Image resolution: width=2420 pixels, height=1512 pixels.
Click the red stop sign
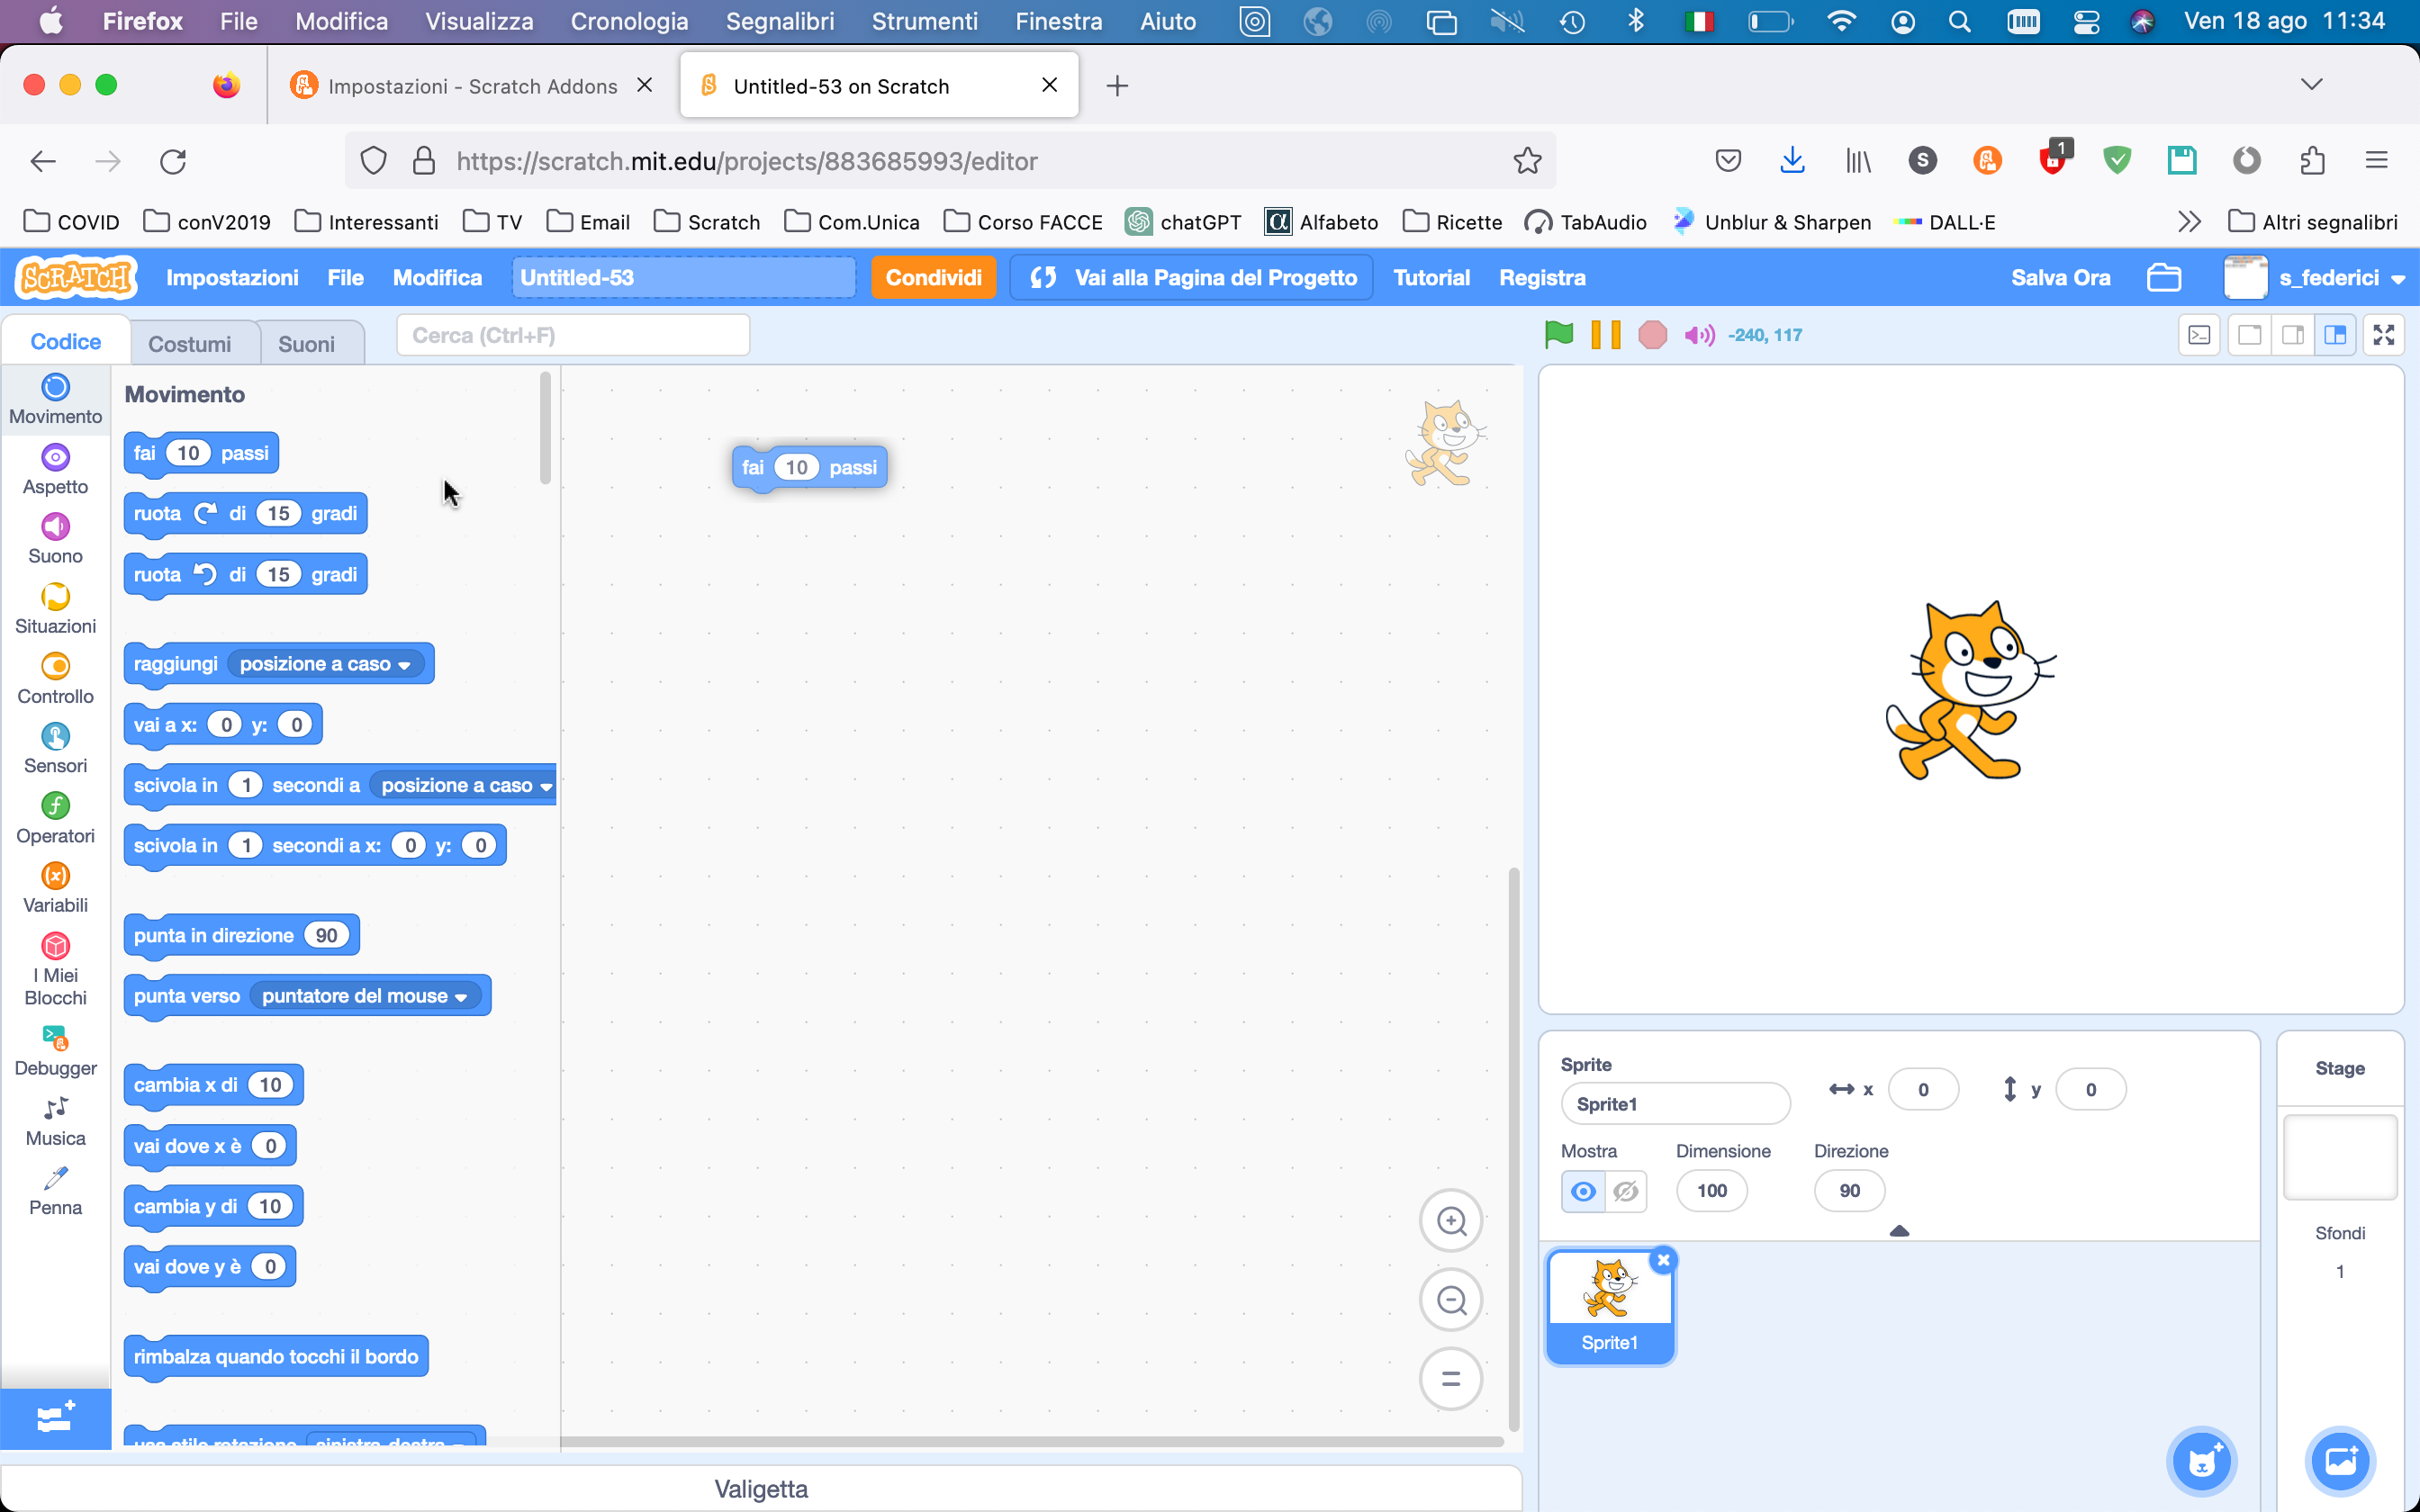[x=1652, y=335]
